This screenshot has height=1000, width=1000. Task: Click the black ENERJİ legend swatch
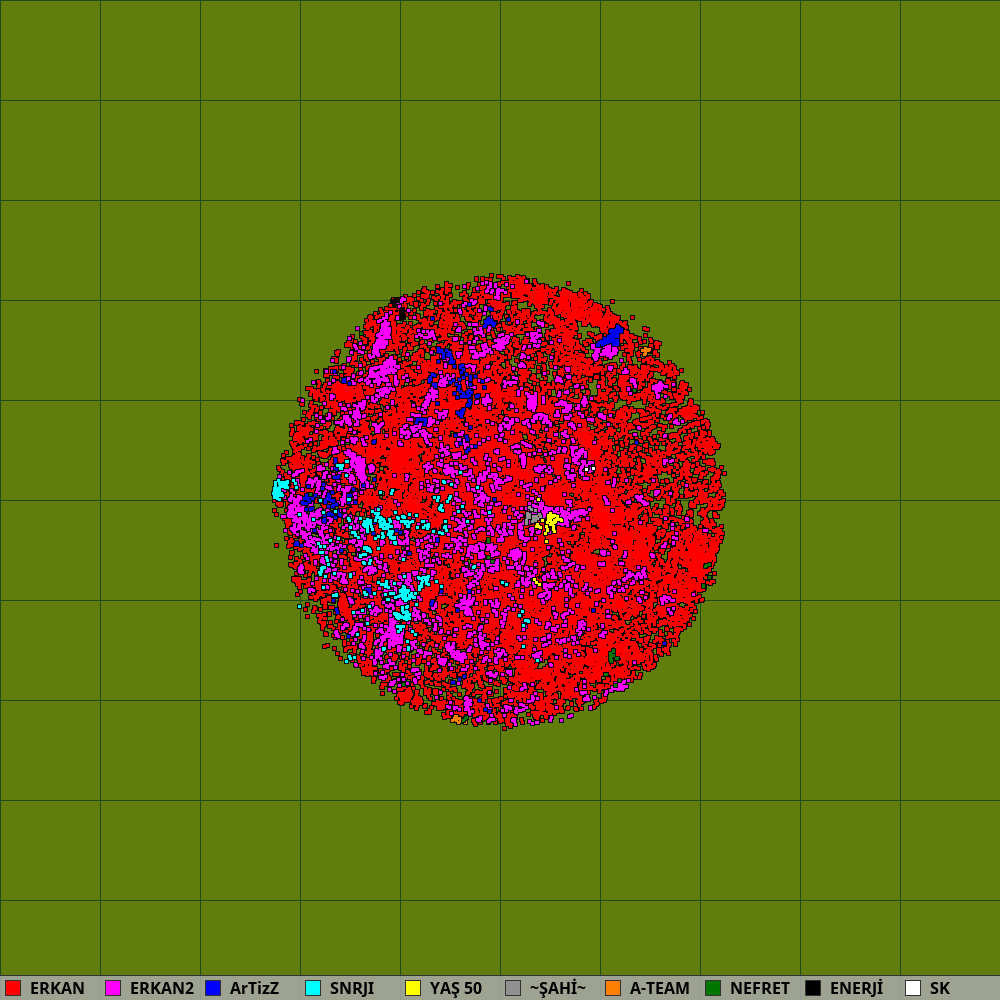[813, 988]
